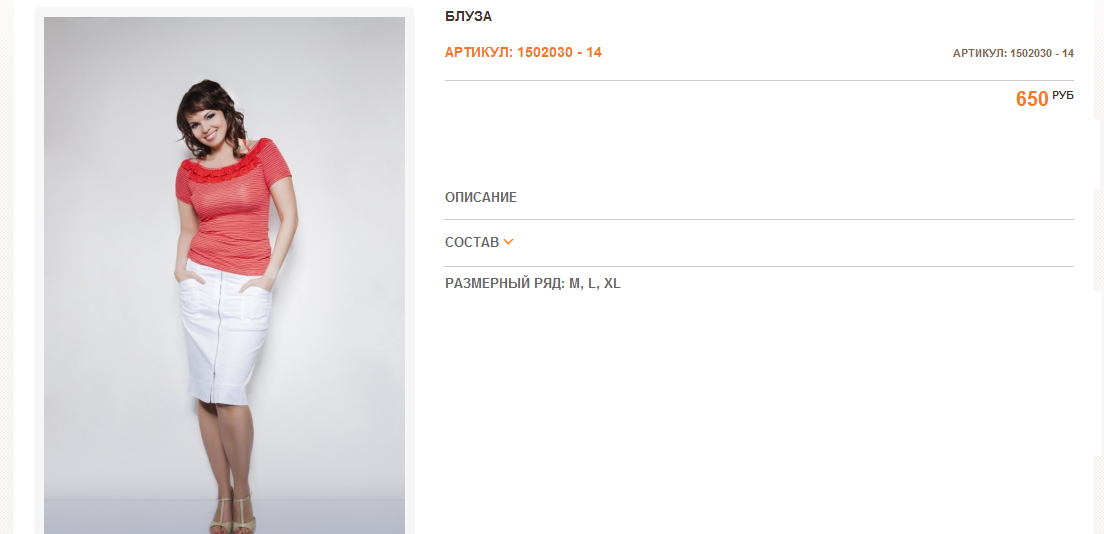The image size is (1104, 534).
Task: Select the orange АРТИКУЛ: 1502030 - 14 text
Action: [523, 52]
